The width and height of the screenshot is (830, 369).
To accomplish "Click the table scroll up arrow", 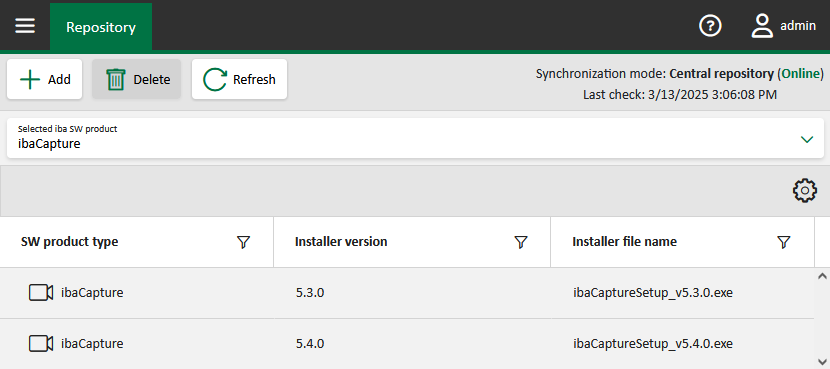I will tap(822, 276).
